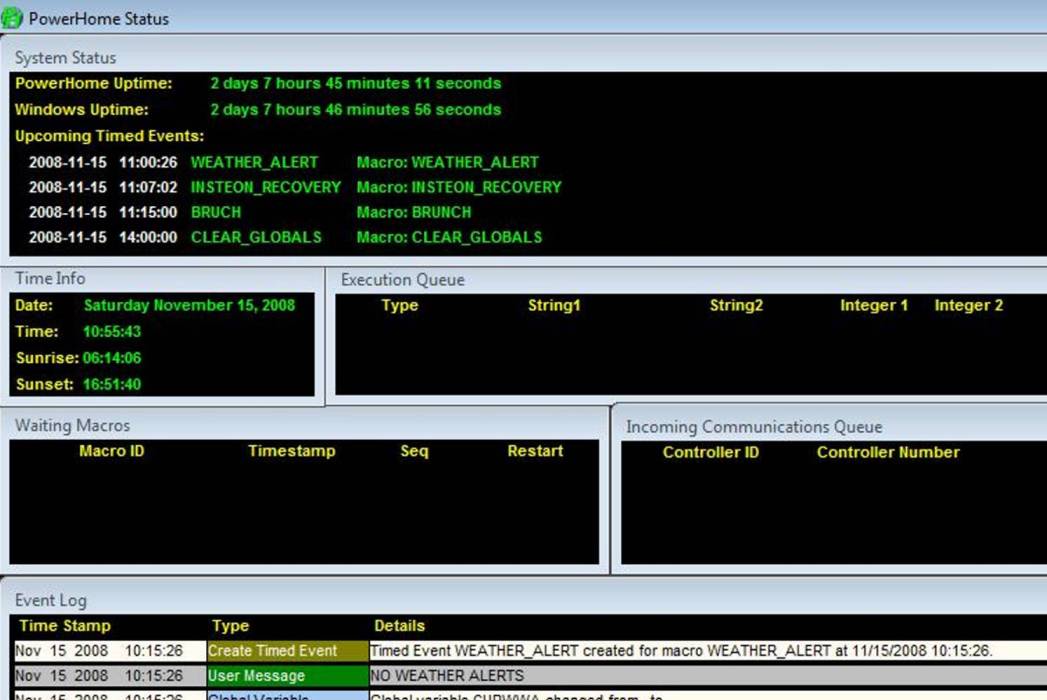
Task: Select the uptime value ending in 56 seconds
Action: [356, 110]
